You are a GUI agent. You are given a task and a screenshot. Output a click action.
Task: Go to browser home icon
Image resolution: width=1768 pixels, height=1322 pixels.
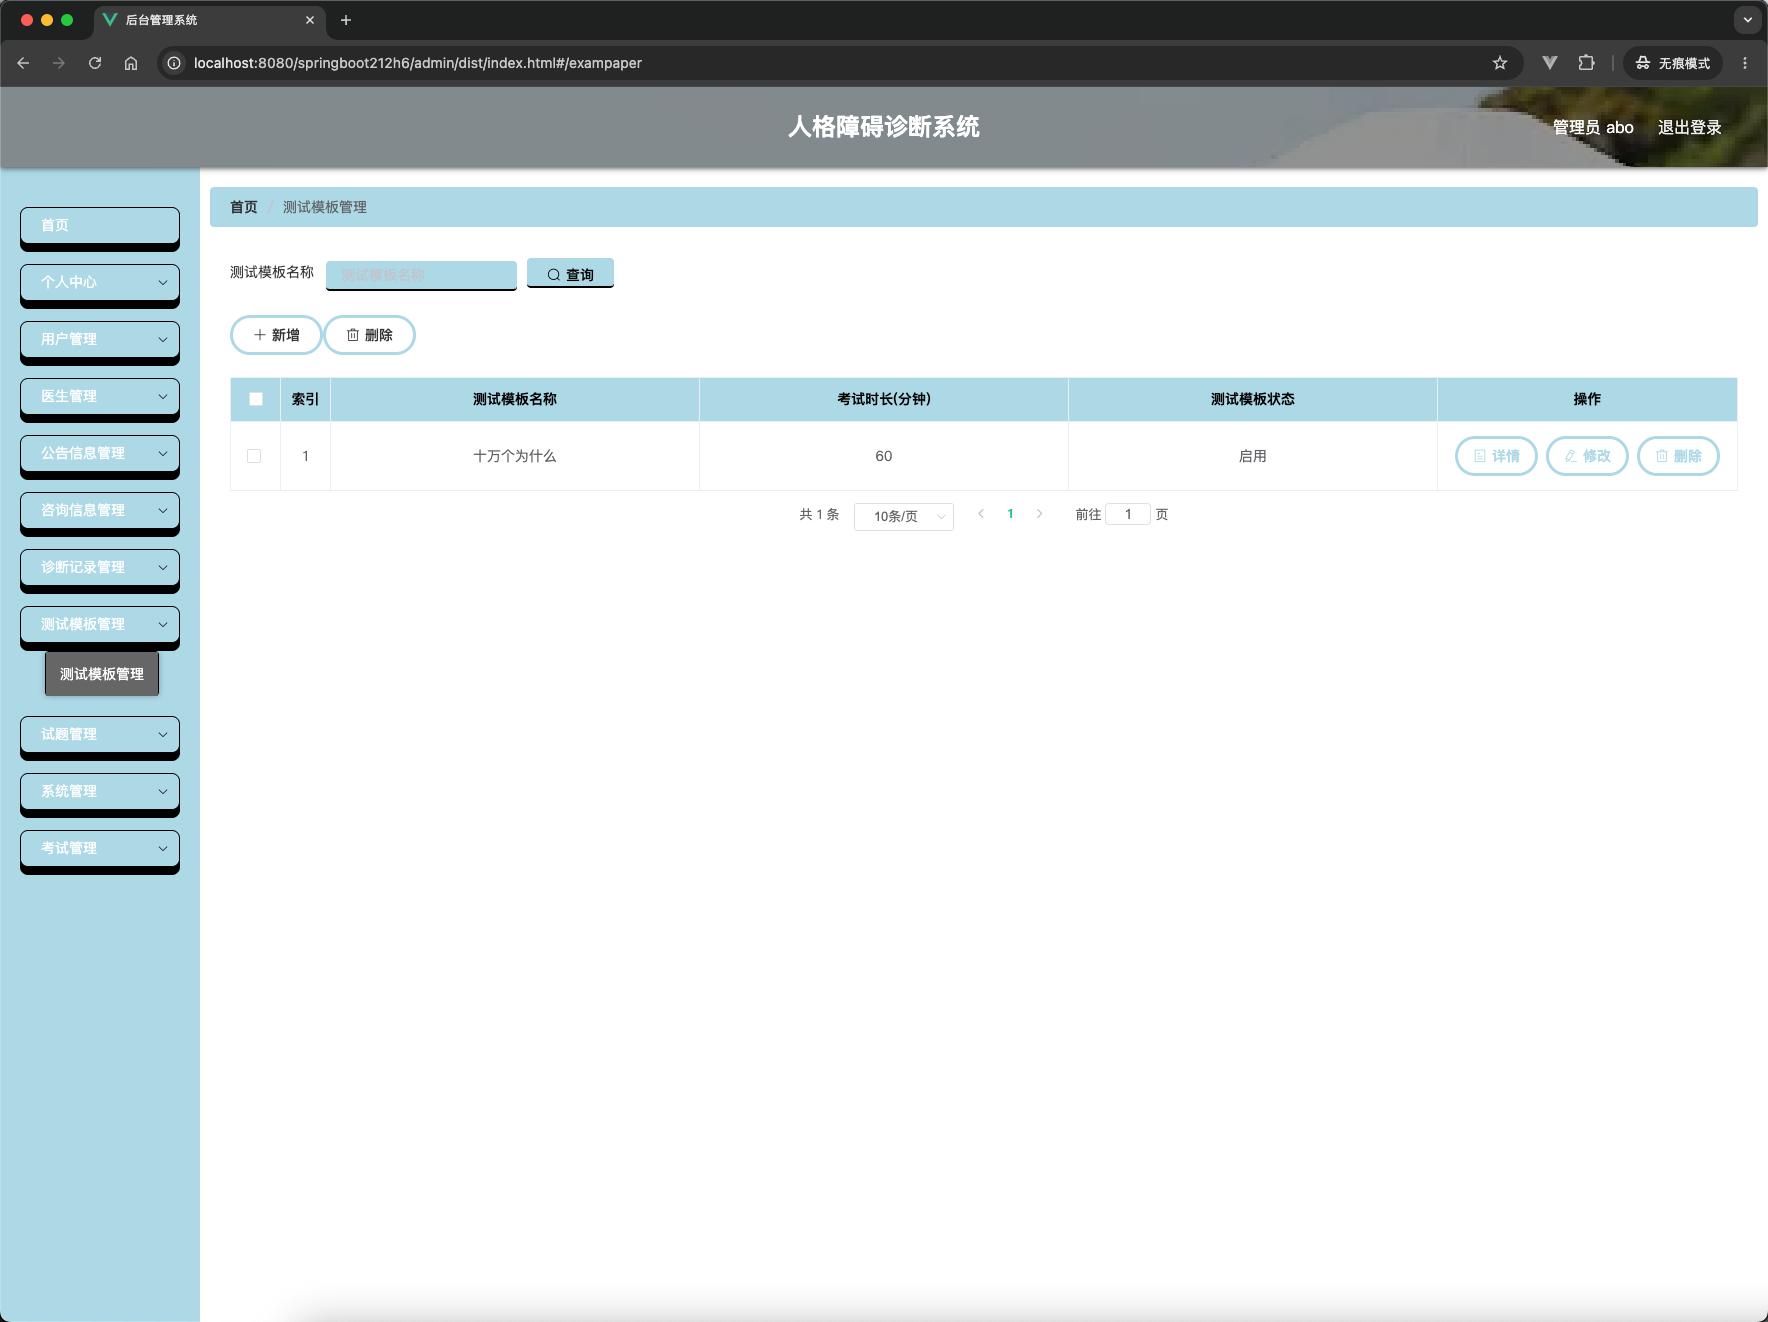tap(131, 63)
